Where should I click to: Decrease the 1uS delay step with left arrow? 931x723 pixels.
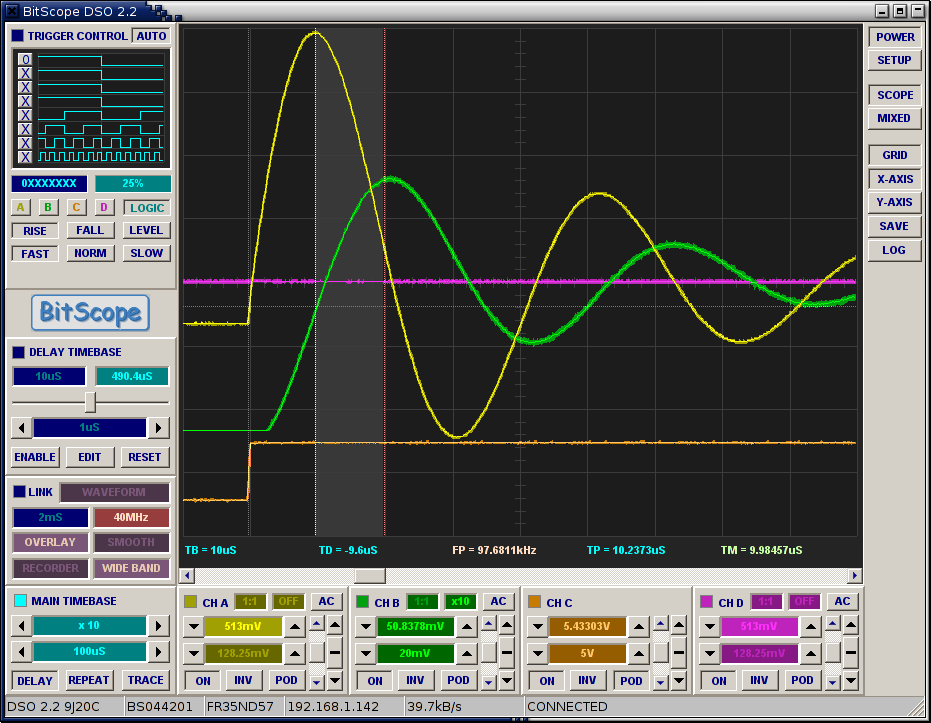pos(22,427)
